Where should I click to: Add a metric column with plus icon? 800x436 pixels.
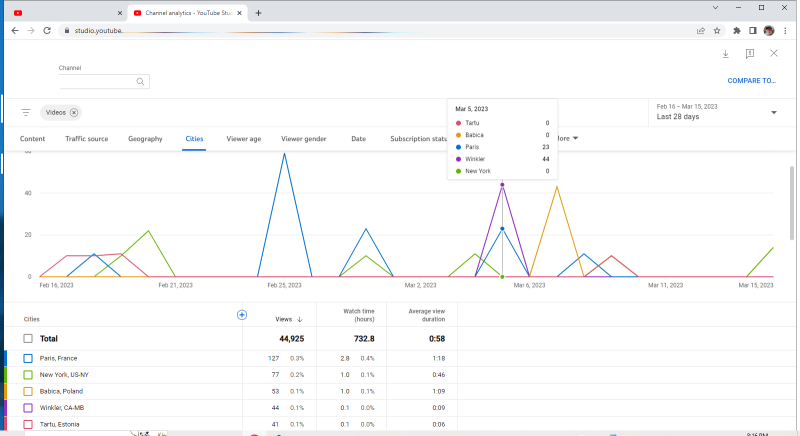(x=241, y=315)
